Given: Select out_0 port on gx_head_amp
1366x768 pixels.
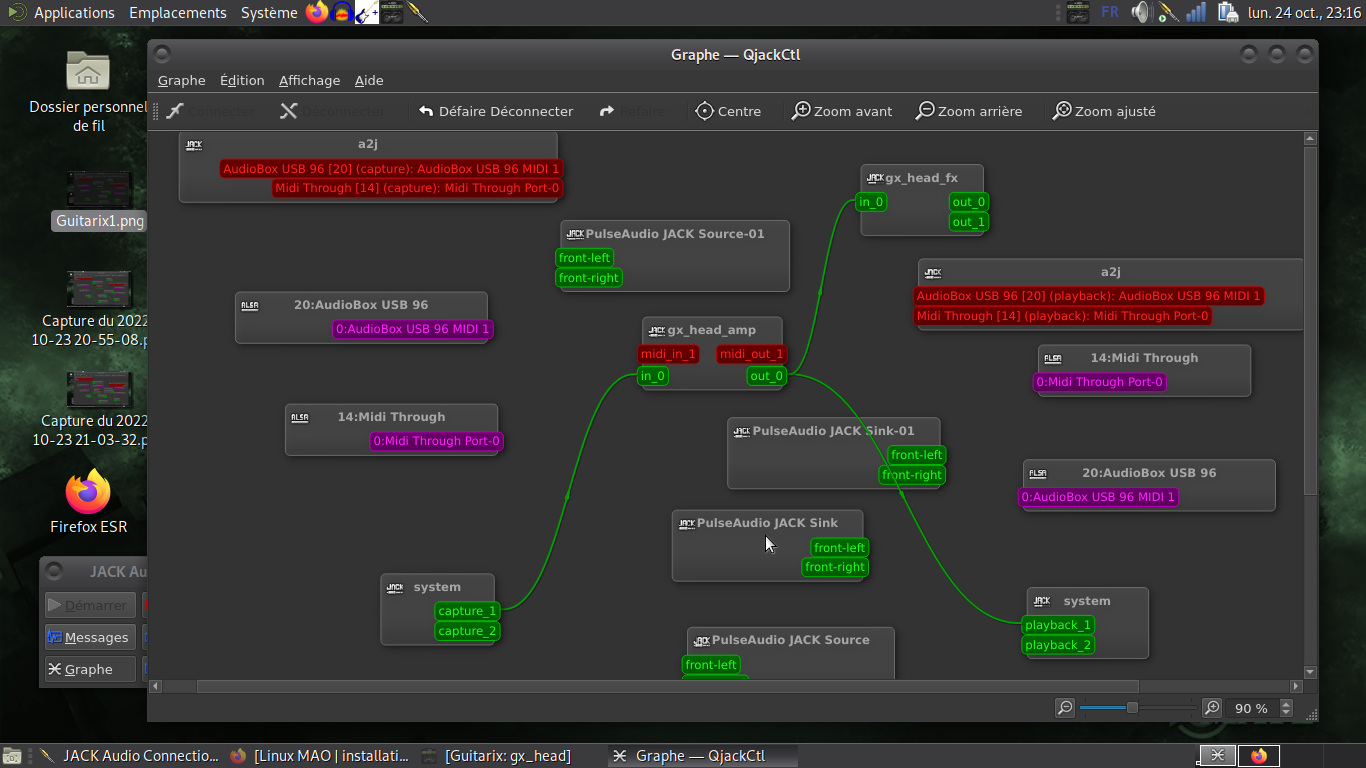Looking at the screenshot, I should coord(766,376).
